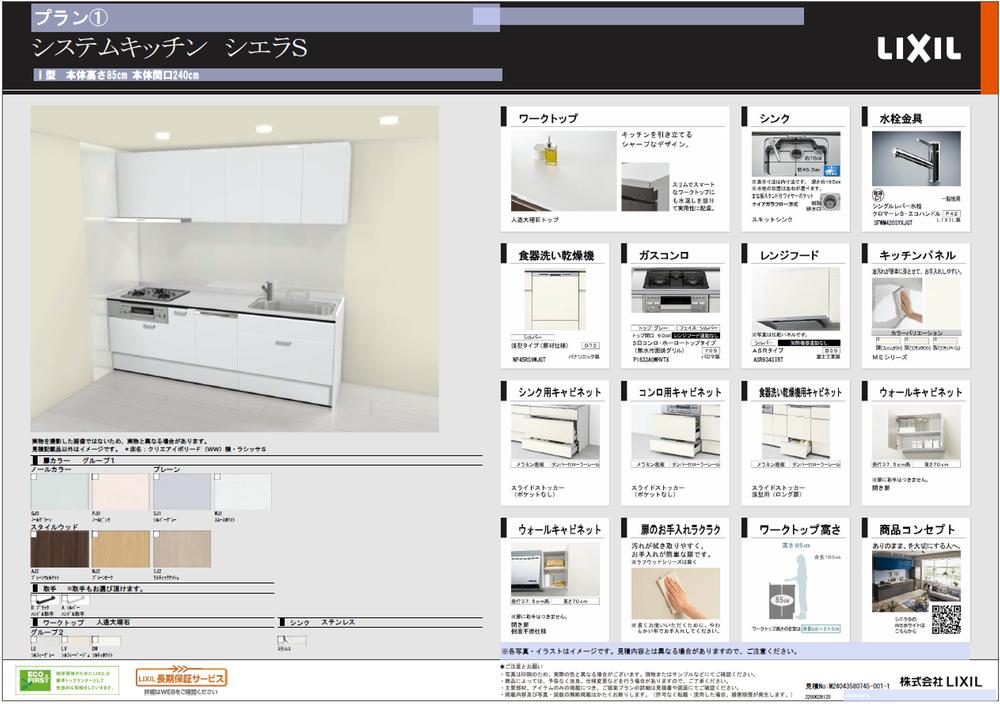Click the スキットシンク caption
The width and height of the screenshot is (1000, 704).
click(772, 219)
